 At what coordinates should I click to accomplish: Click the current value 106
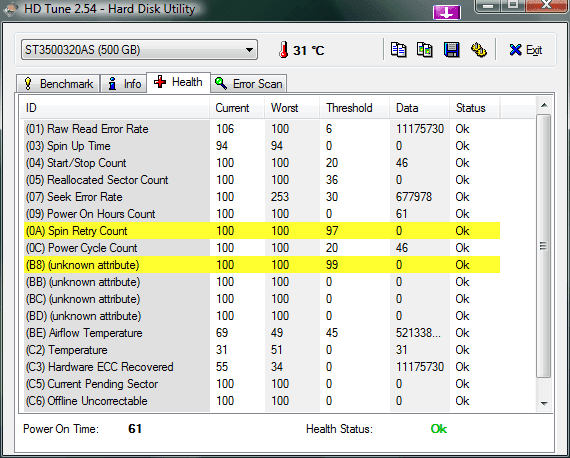pos(225,129)
